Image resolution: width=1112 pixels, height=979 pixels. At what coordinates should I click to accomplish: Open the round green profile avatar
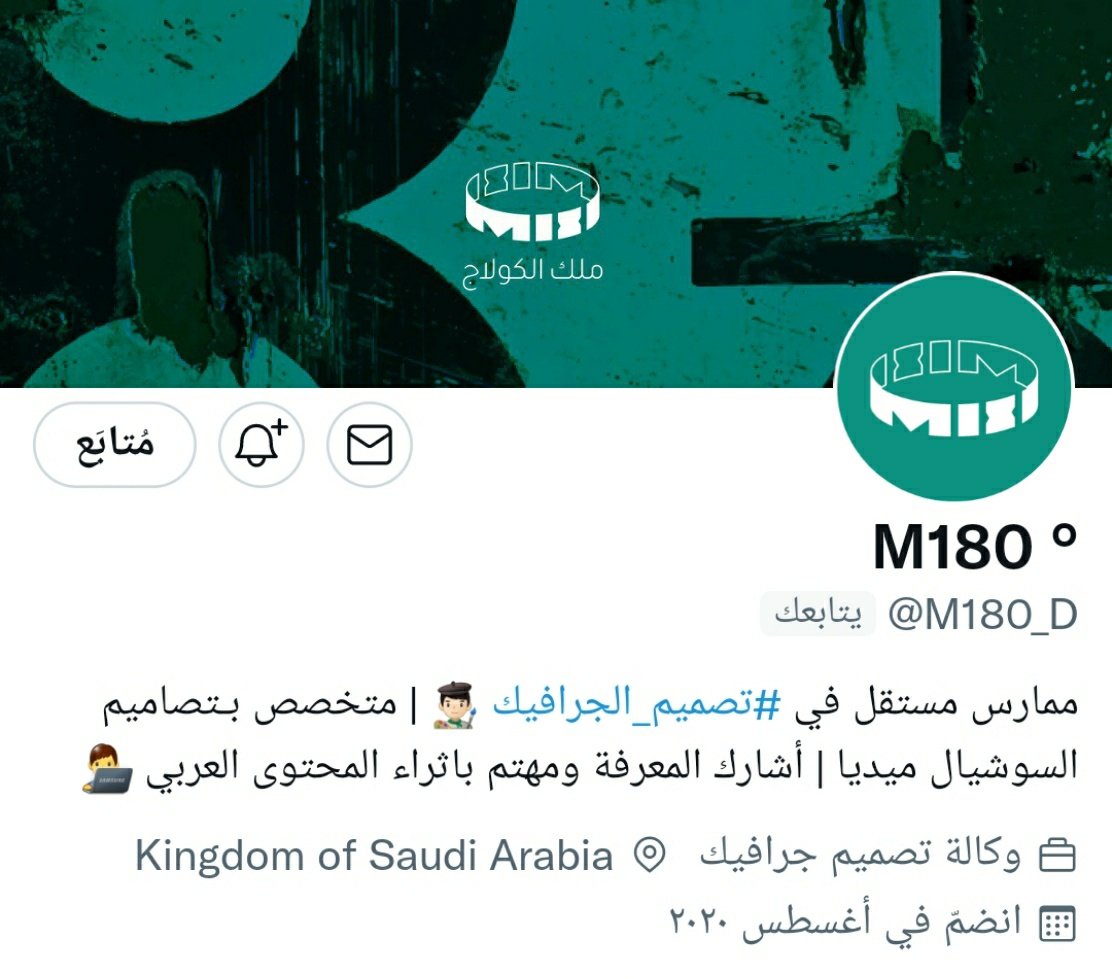coord(954,387)
